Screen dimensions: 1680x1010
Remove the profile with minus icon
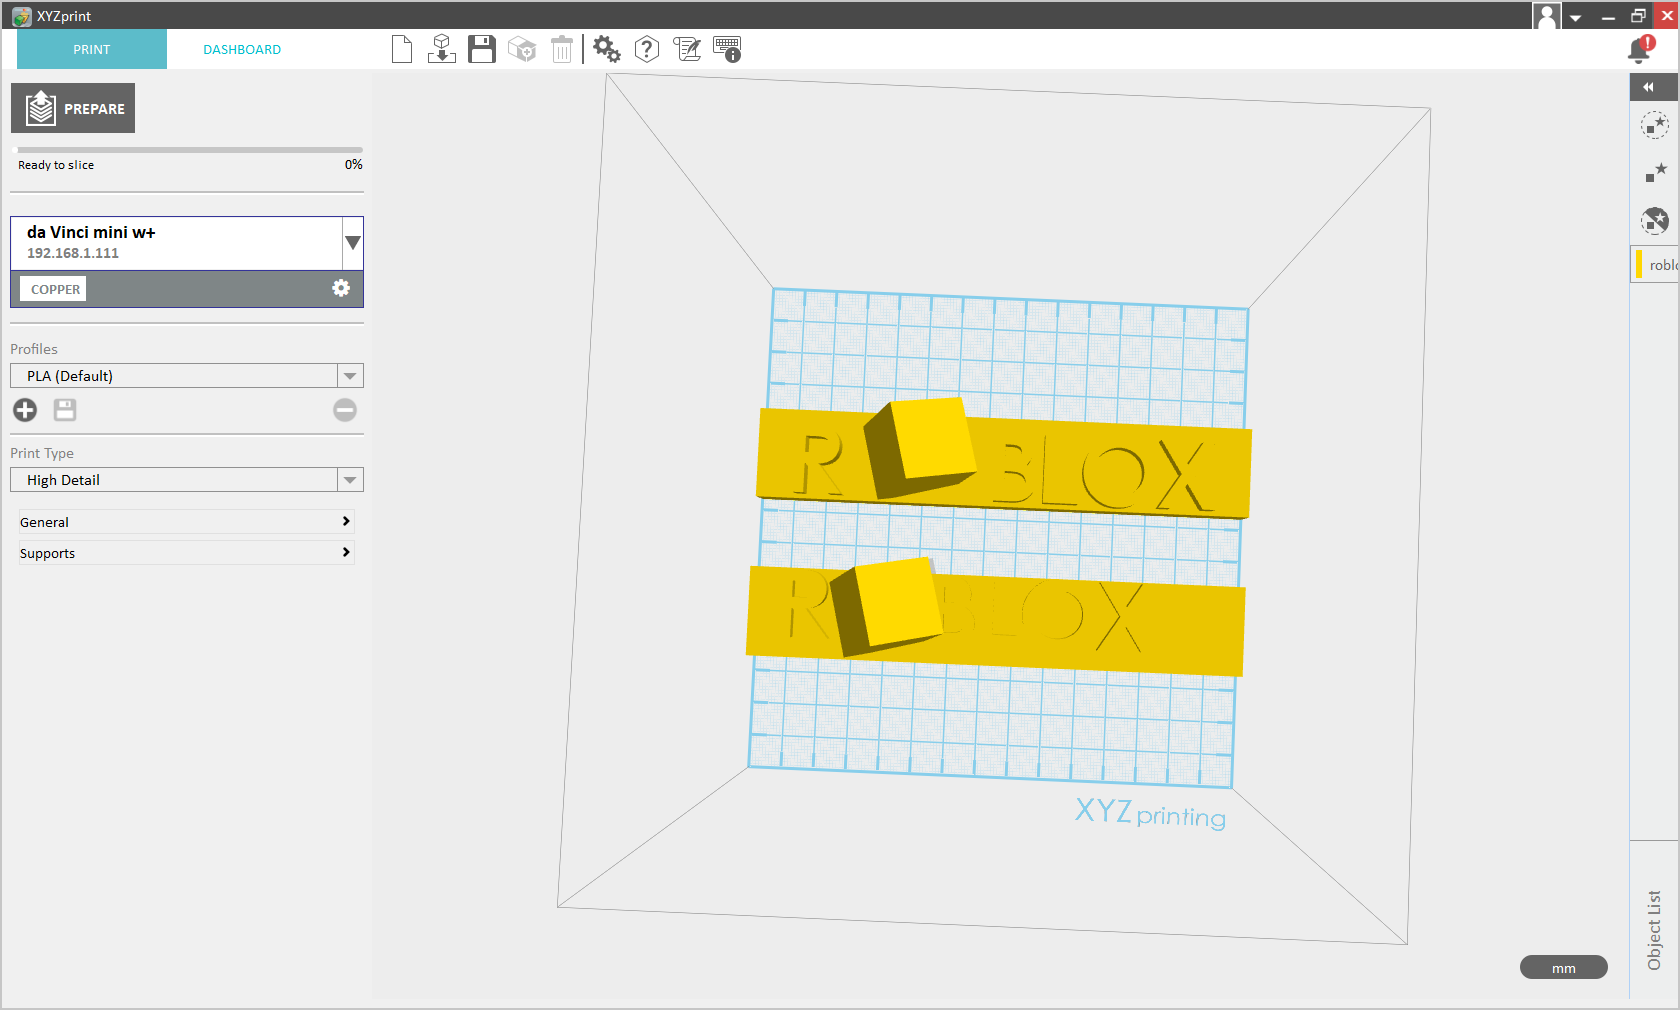point(345,410)
